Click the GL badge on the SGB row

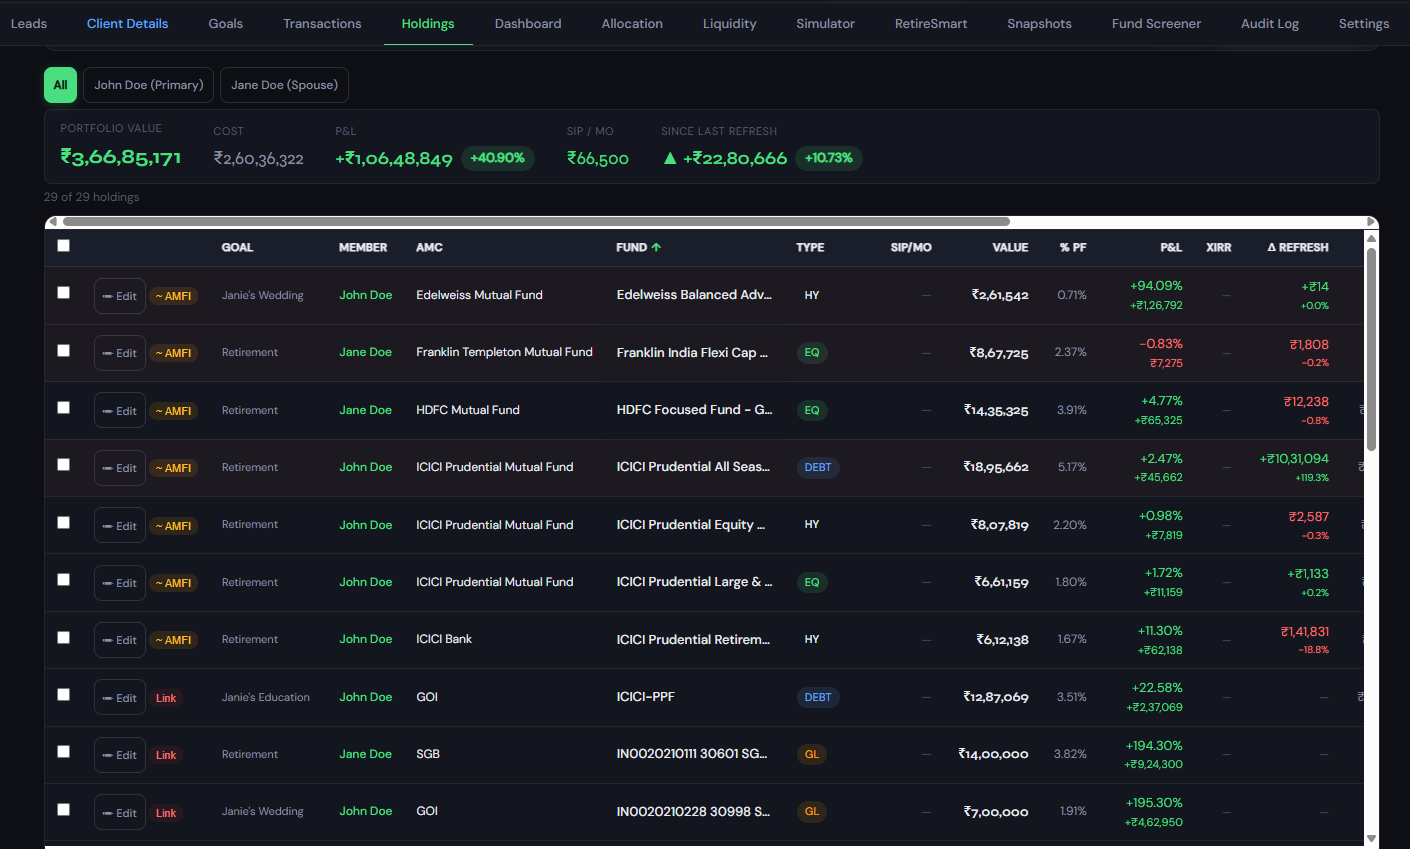pyautogui.click(x=812, y=754)
